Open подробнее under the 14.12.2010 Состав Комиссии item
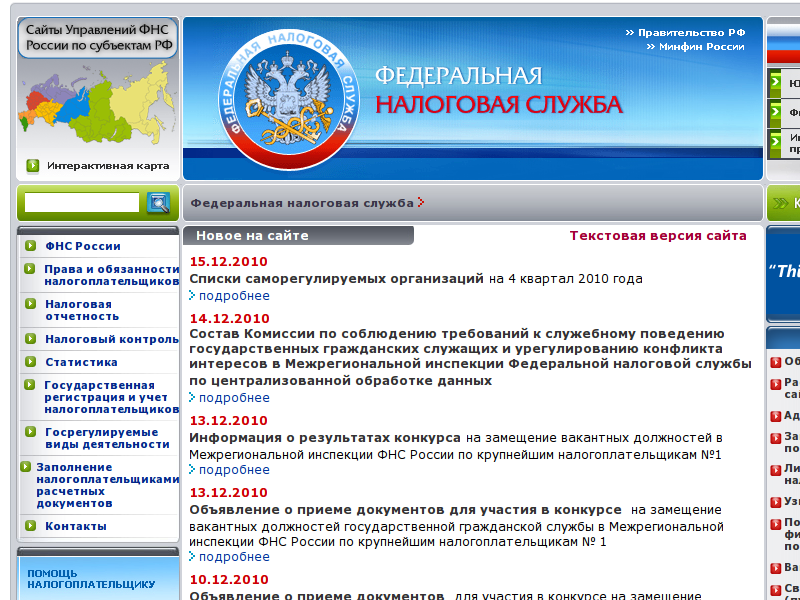This screenshot has height=600, width=800. click(x=234, y=398)
